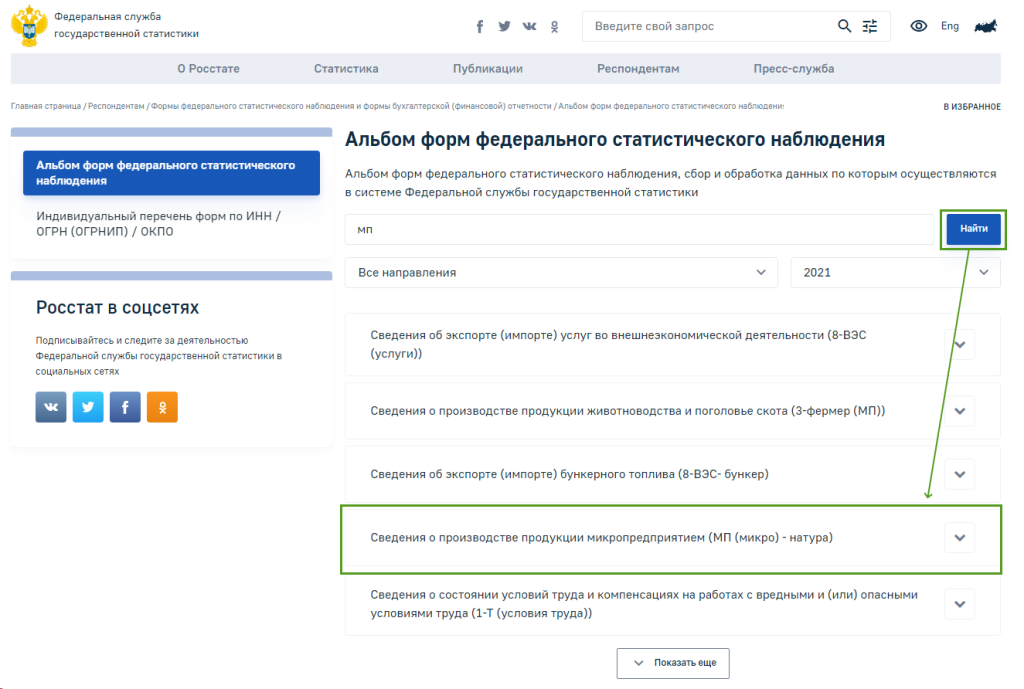
Task: Open the 'Все направления' dropdown
Action: [x=560, y=272]
